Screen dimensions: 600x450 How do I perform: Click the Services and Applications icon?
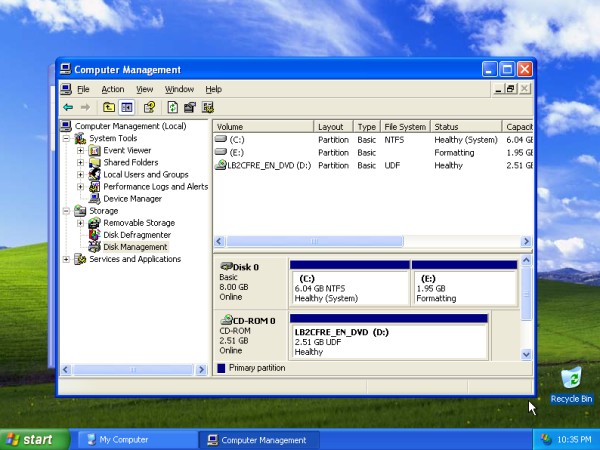[80, 259]
